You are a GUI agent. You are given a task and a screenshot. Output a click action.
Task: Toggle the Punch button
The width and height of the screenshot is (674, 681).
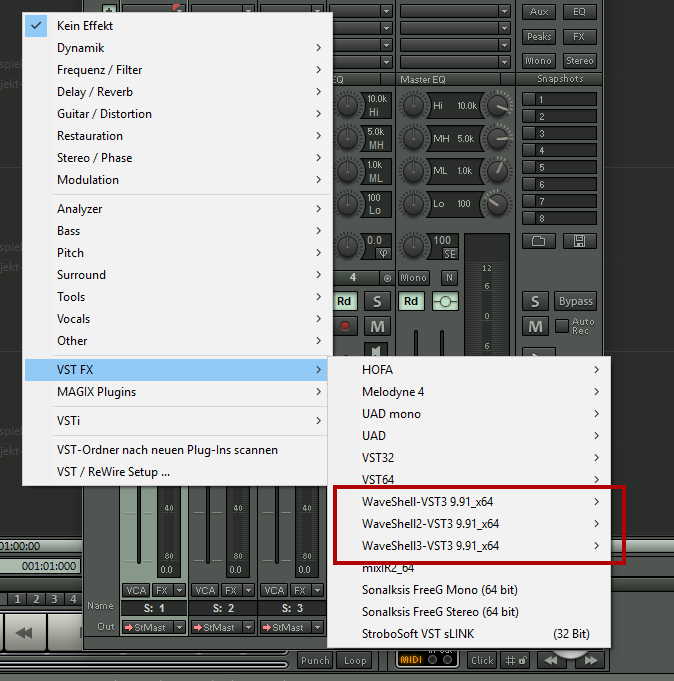click(x=315, y=661)
